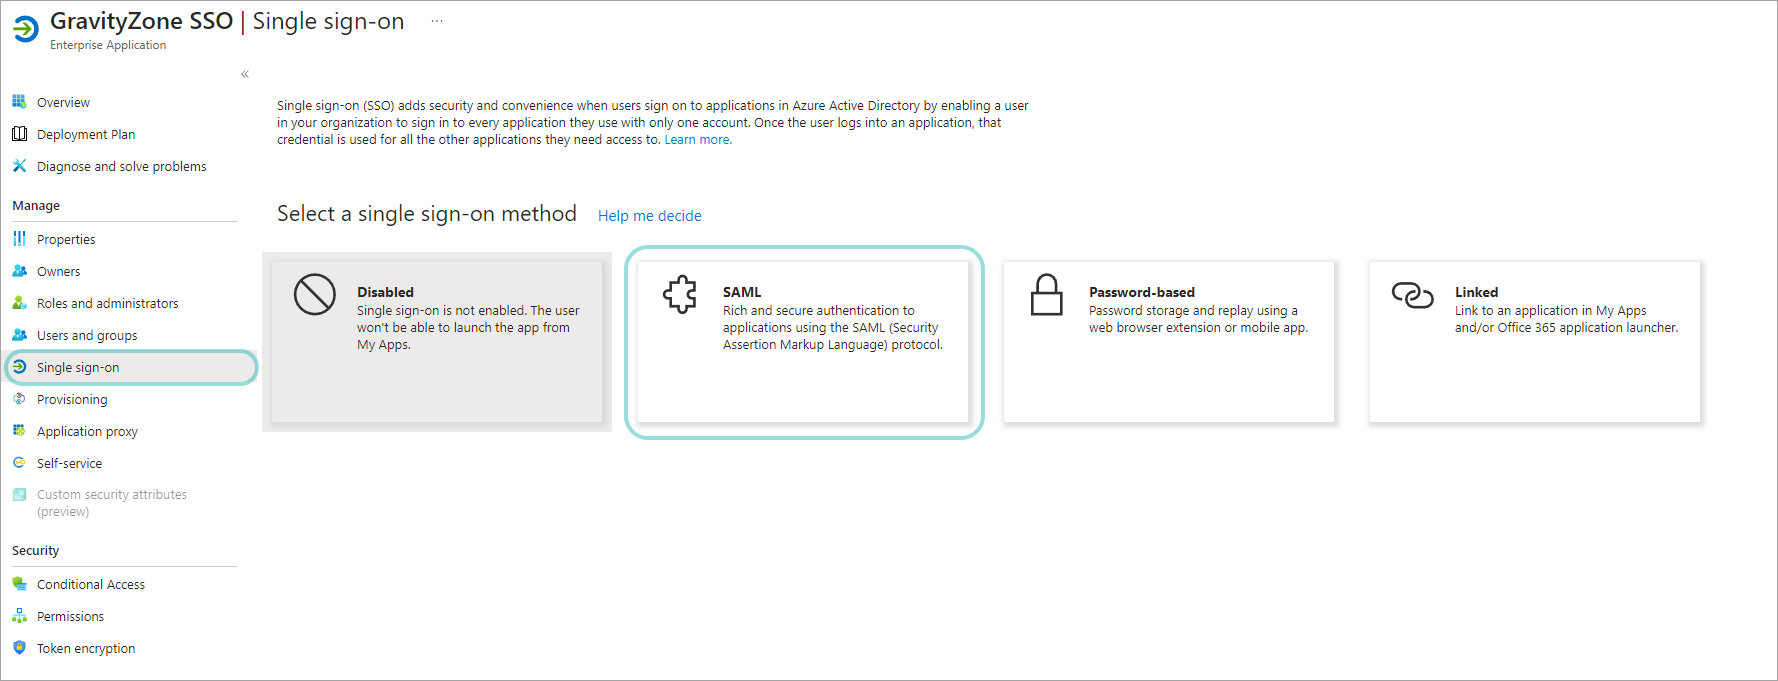This screenshot has width=1778, height=681.
Task: Open Custom security attributes (preview)
Action: coord(112,503)
